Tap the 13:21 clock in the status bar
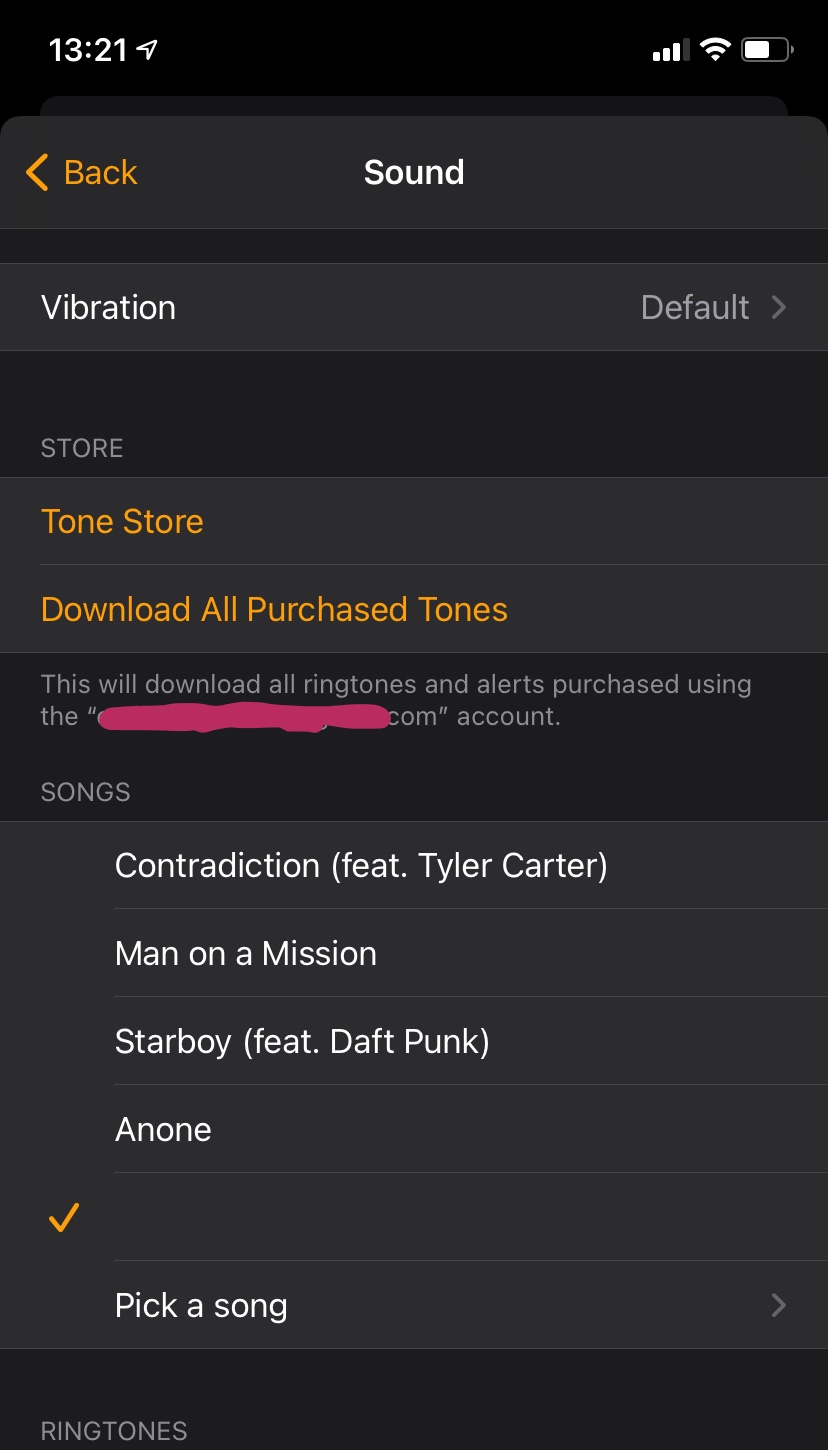Viewport: 828px width, 1450px height. click(x=88, y=49)
